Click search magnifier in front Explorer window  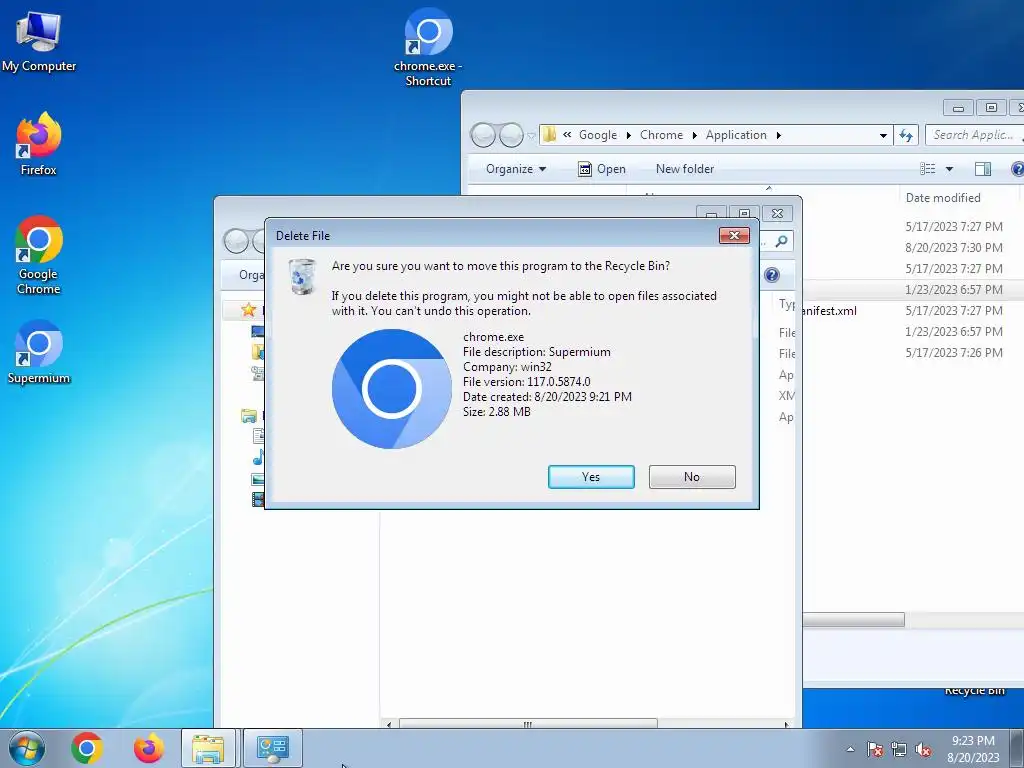point(781,242)
